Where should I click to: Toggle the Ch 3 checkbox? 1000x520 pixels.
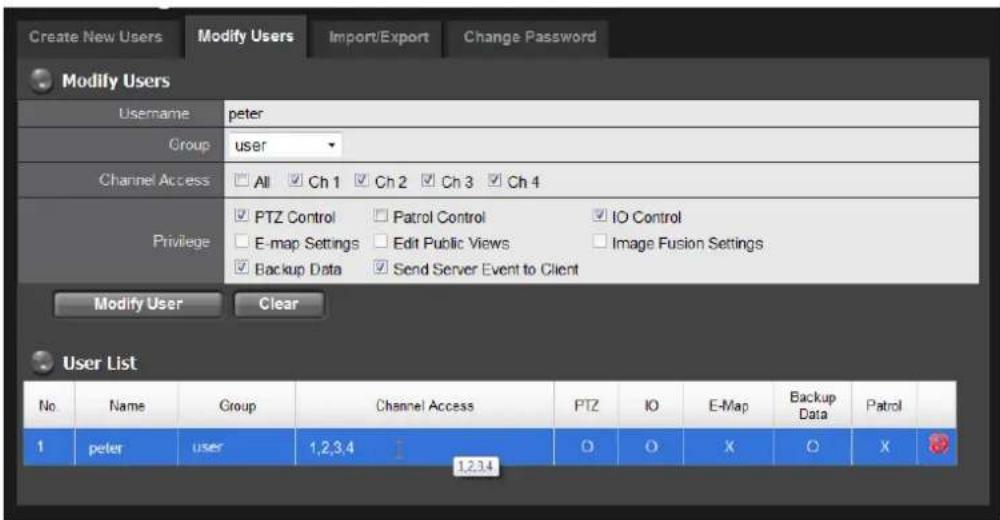428,181
